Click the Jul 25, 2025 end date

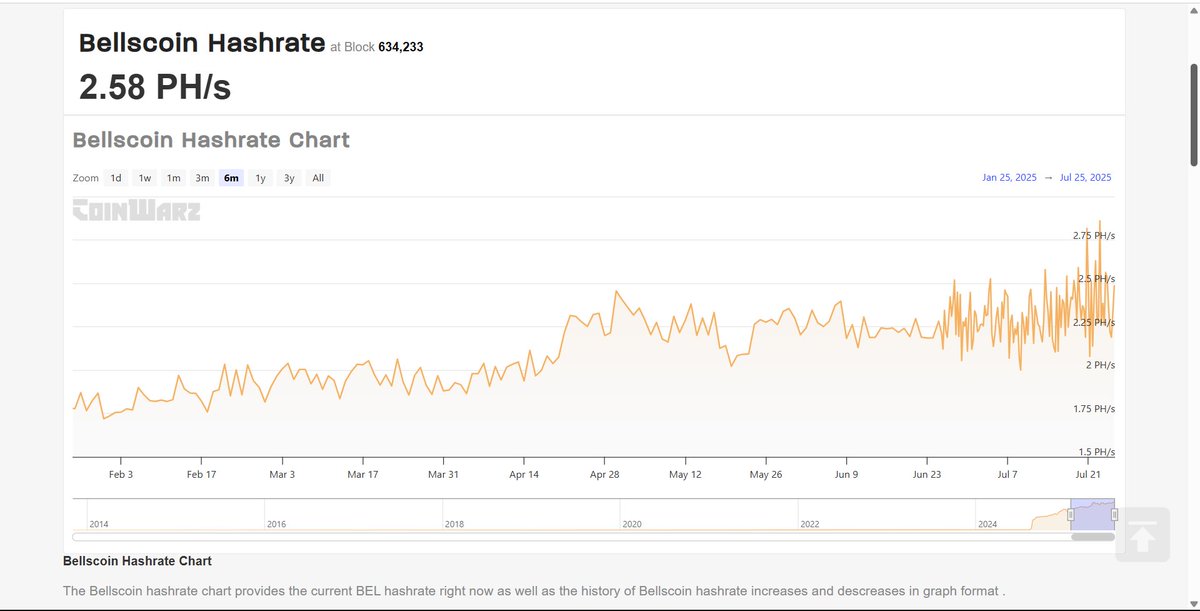1085,178
